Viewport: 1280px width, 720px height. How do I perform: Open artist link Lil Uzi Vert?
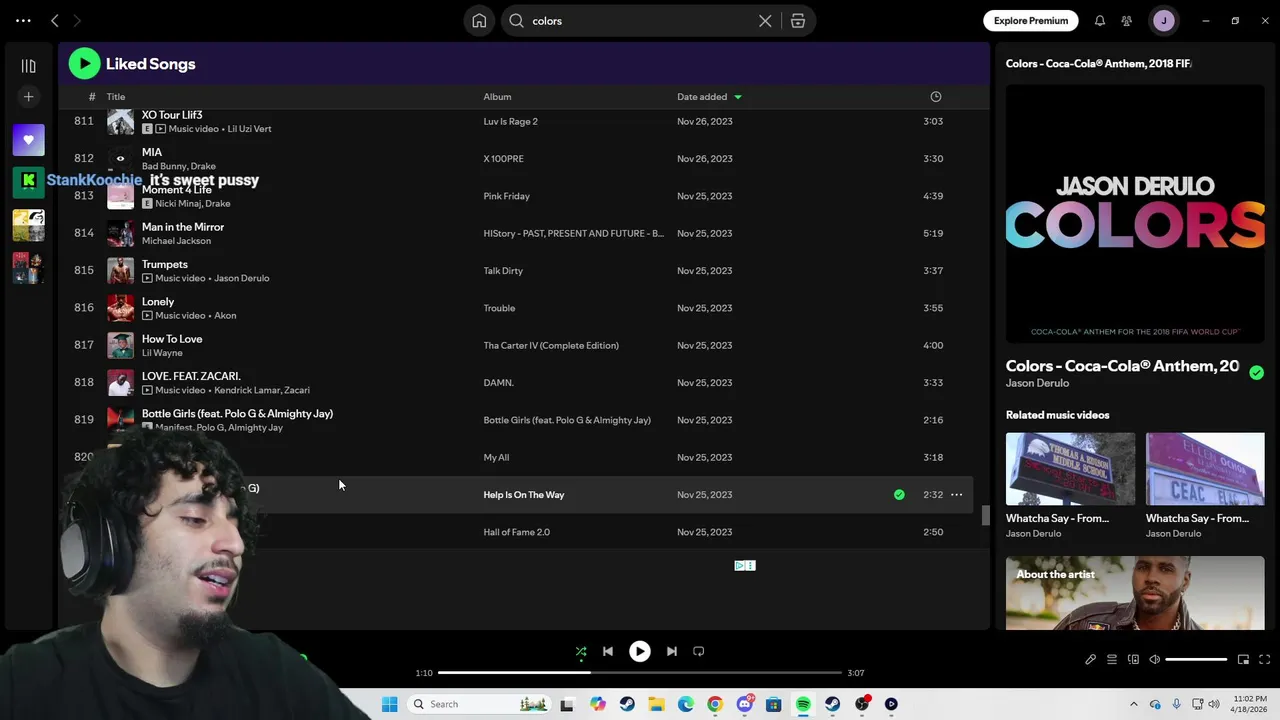pyautogui.click(x=249, y=129)
